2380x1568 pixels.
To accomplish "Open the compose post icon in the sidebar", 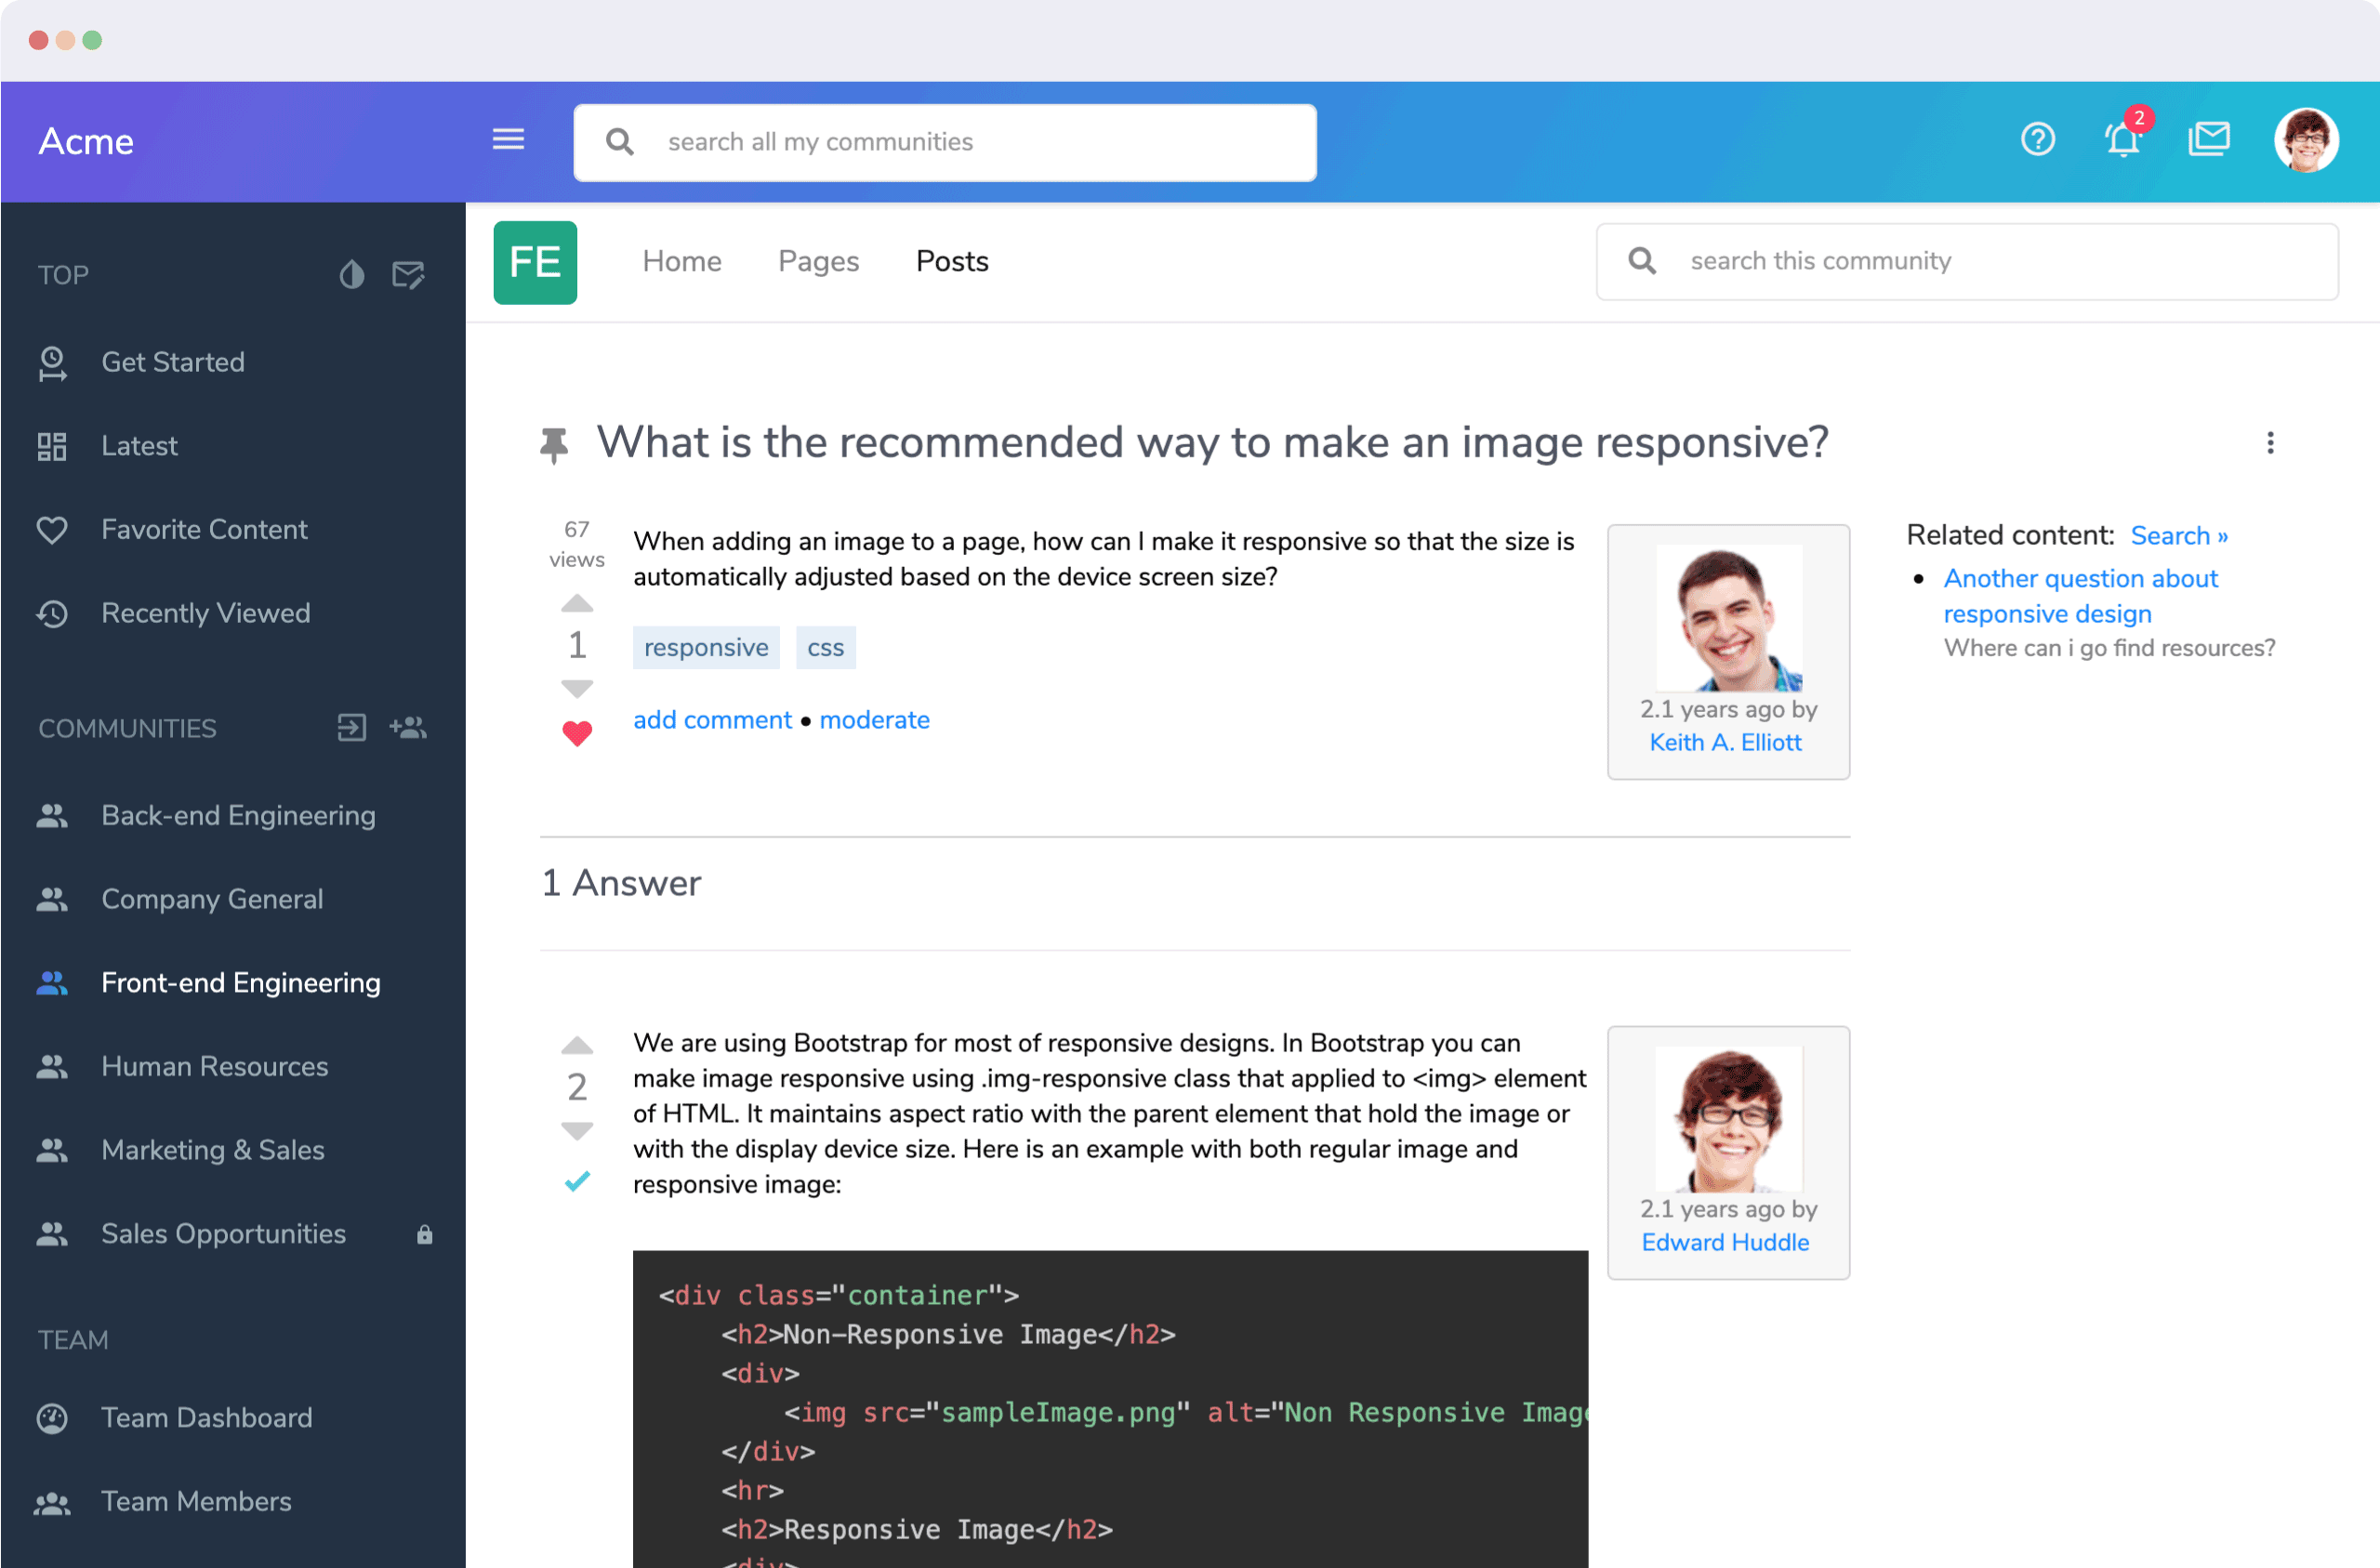I will (409, 276).
